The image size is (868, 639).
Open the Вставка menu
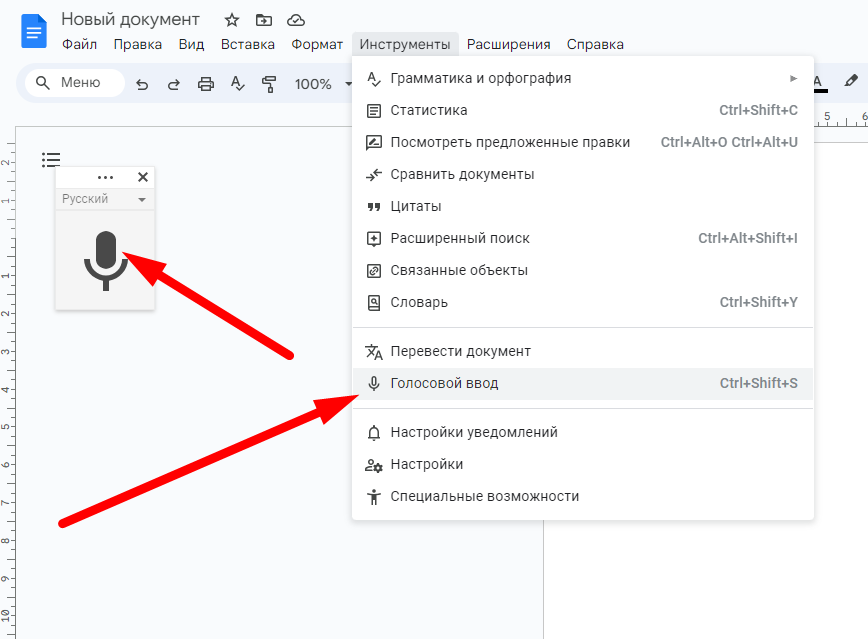247,44
